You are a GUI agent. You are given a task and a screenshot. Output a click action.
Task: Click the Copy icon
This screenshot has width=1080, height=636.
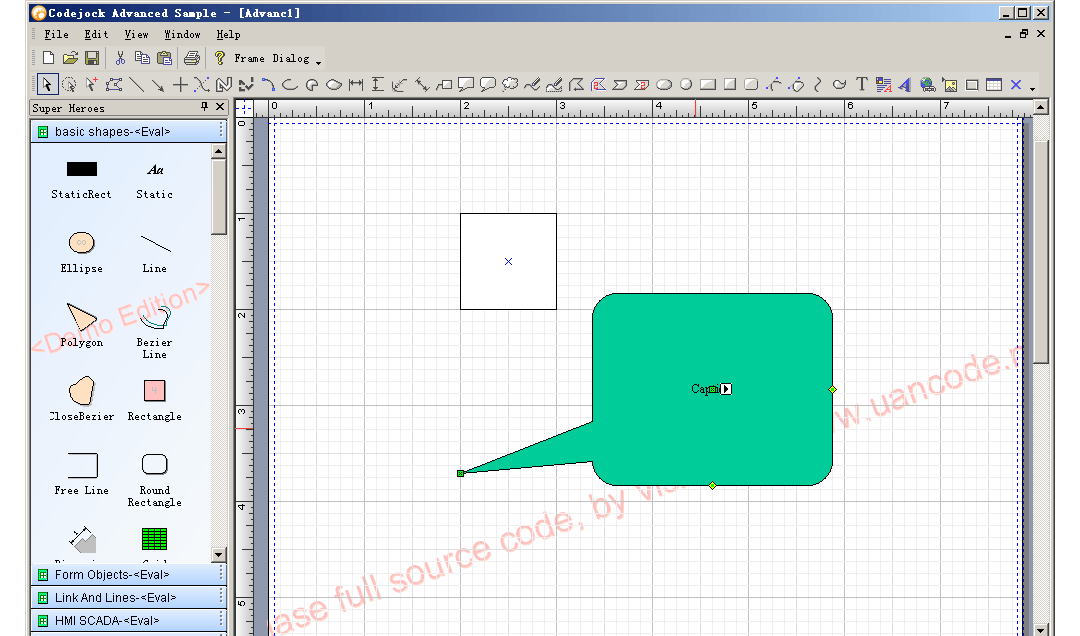pyautogui.click(x=143, y=59)
